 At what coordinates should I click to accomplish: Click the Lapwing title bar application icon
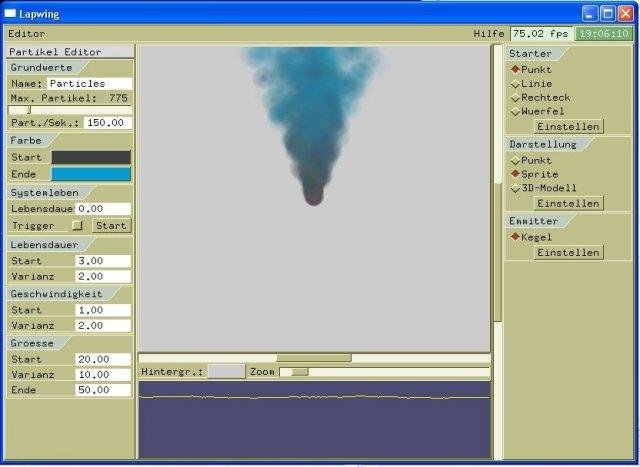click(11, 13)
